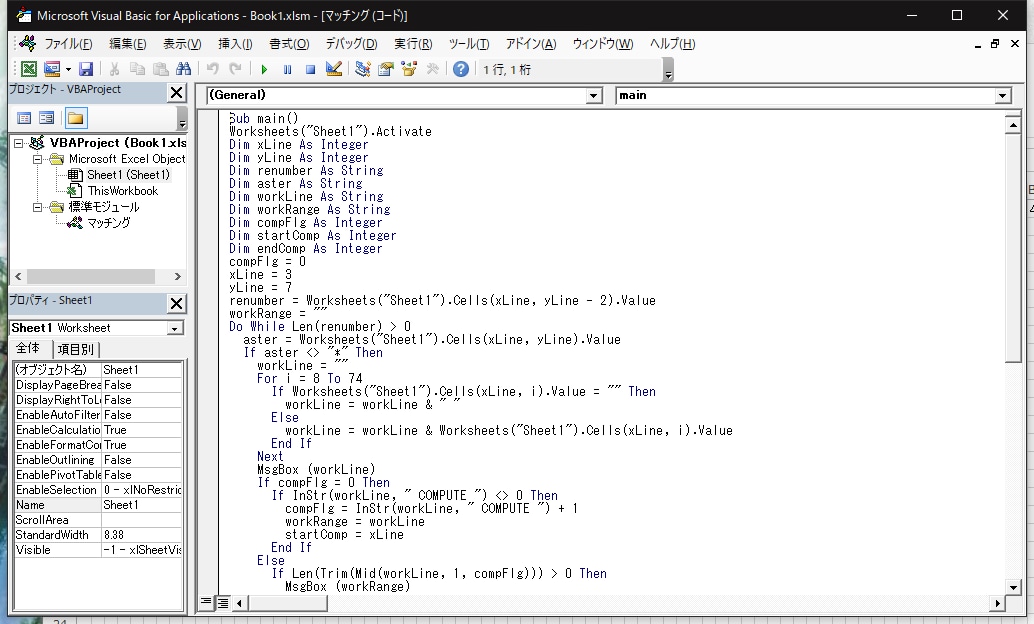Open the standard toolbar options overflow arrow
Viewport: 1034px width, 624px height.
(x=668, y=70)
